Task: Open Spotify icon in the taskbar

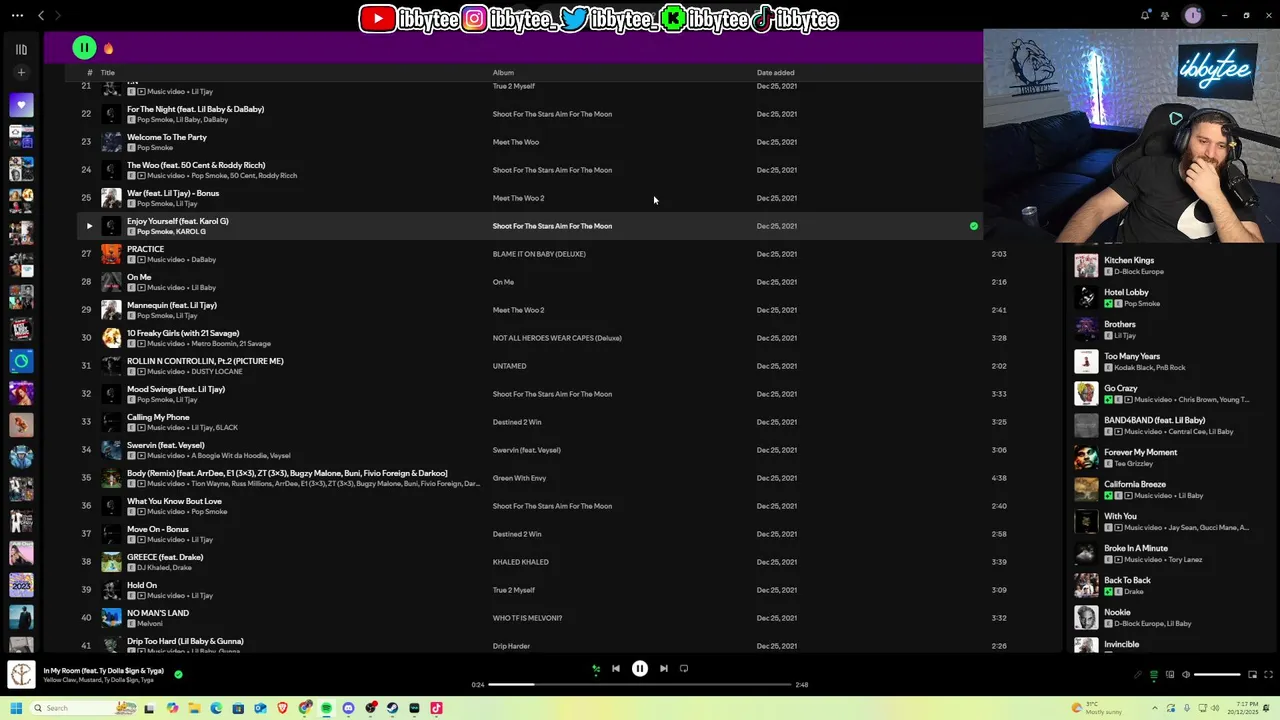Action: click(x=326, y=708)
